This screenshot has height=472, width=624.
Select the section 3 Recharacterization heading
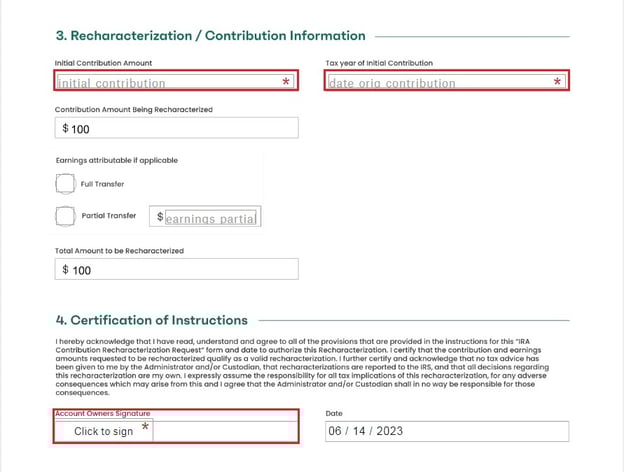211,35
